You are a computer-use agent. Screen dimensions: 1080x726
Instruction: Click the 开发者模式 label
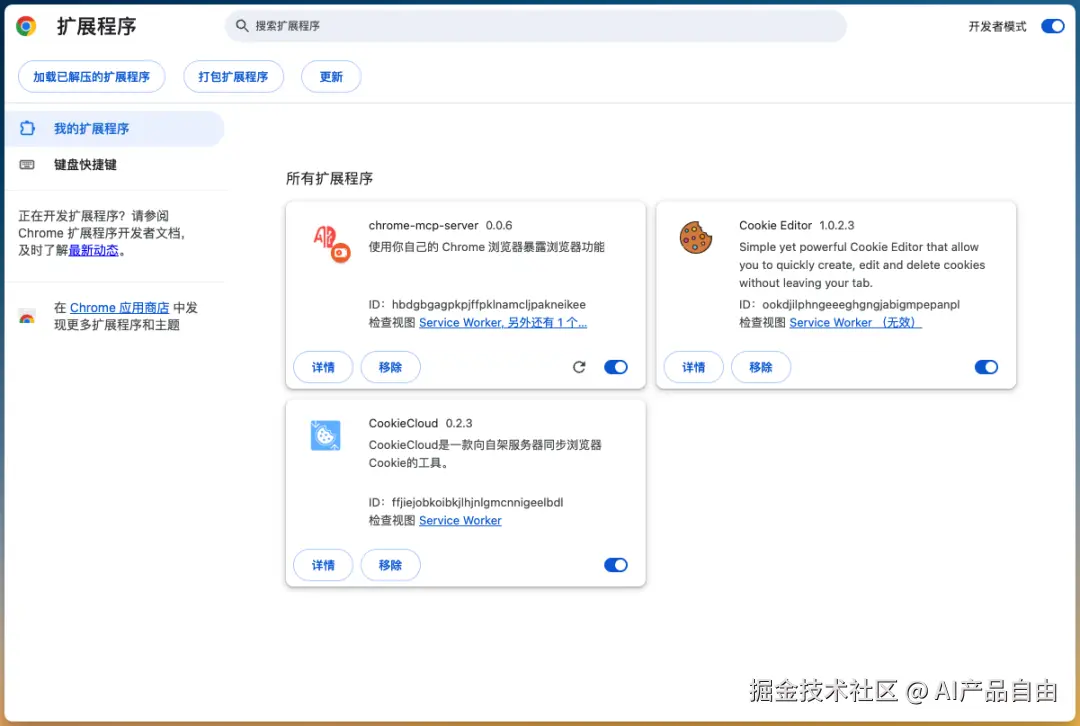click(997, 26)
